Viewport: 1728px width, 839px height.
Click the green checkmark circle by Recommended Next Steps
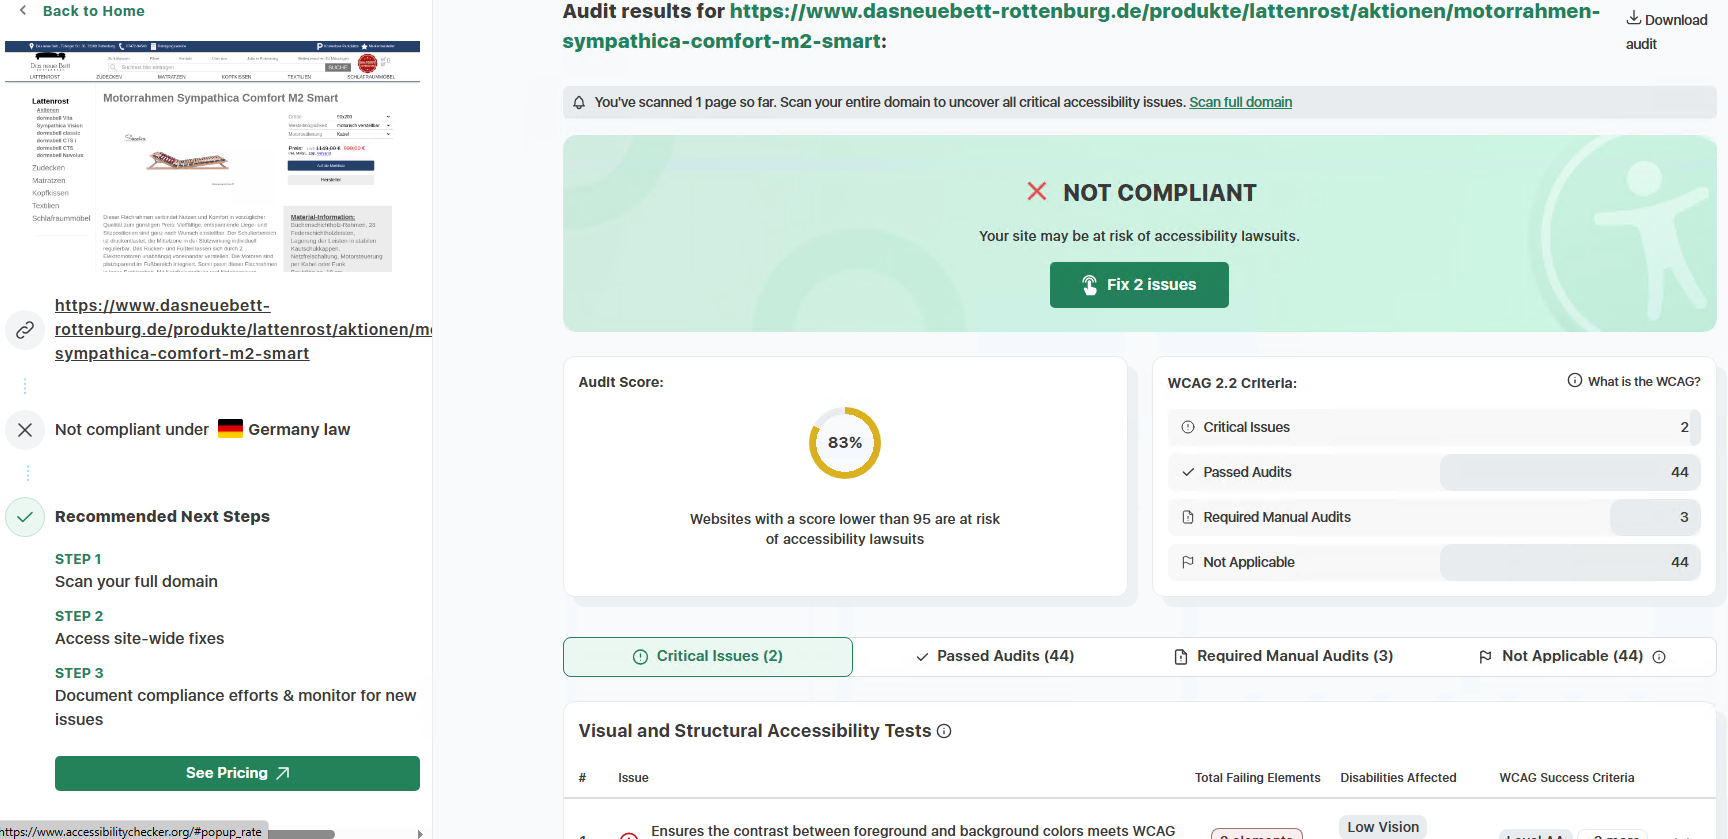click(25, 517)
